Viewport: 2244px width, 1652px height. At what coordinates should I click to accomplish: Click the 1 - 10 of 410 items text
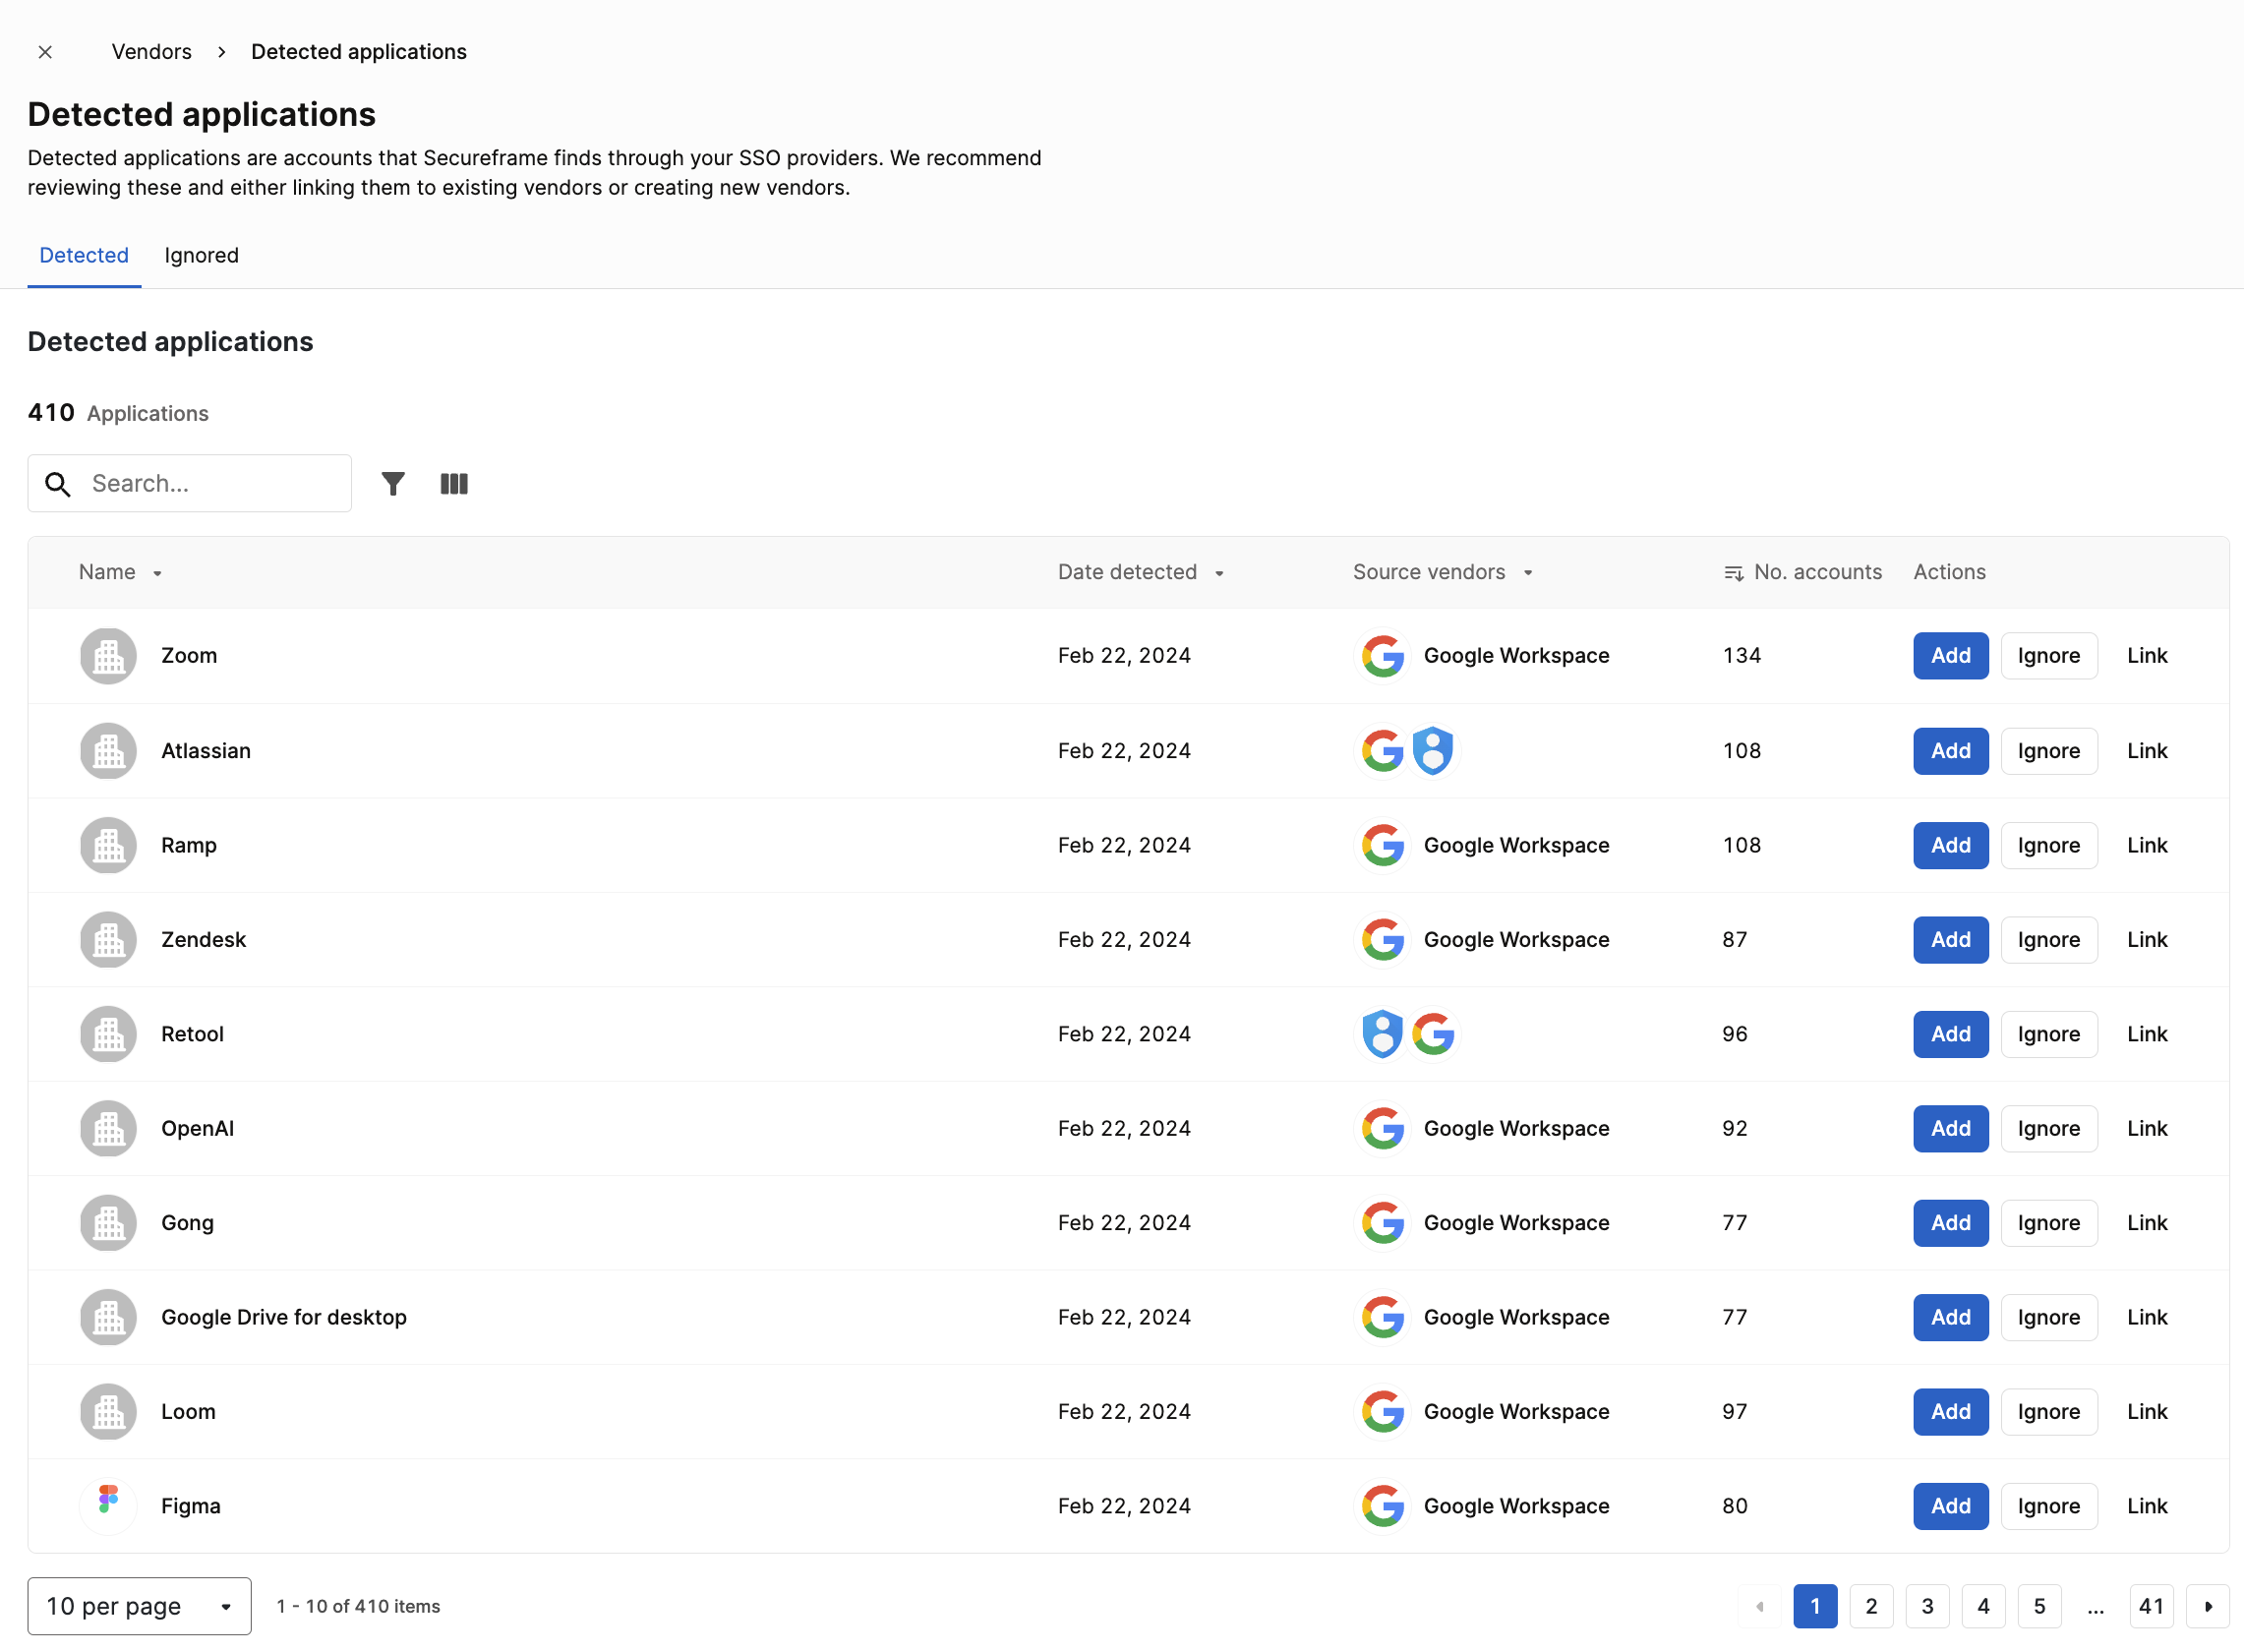[x=358, y=1607]
